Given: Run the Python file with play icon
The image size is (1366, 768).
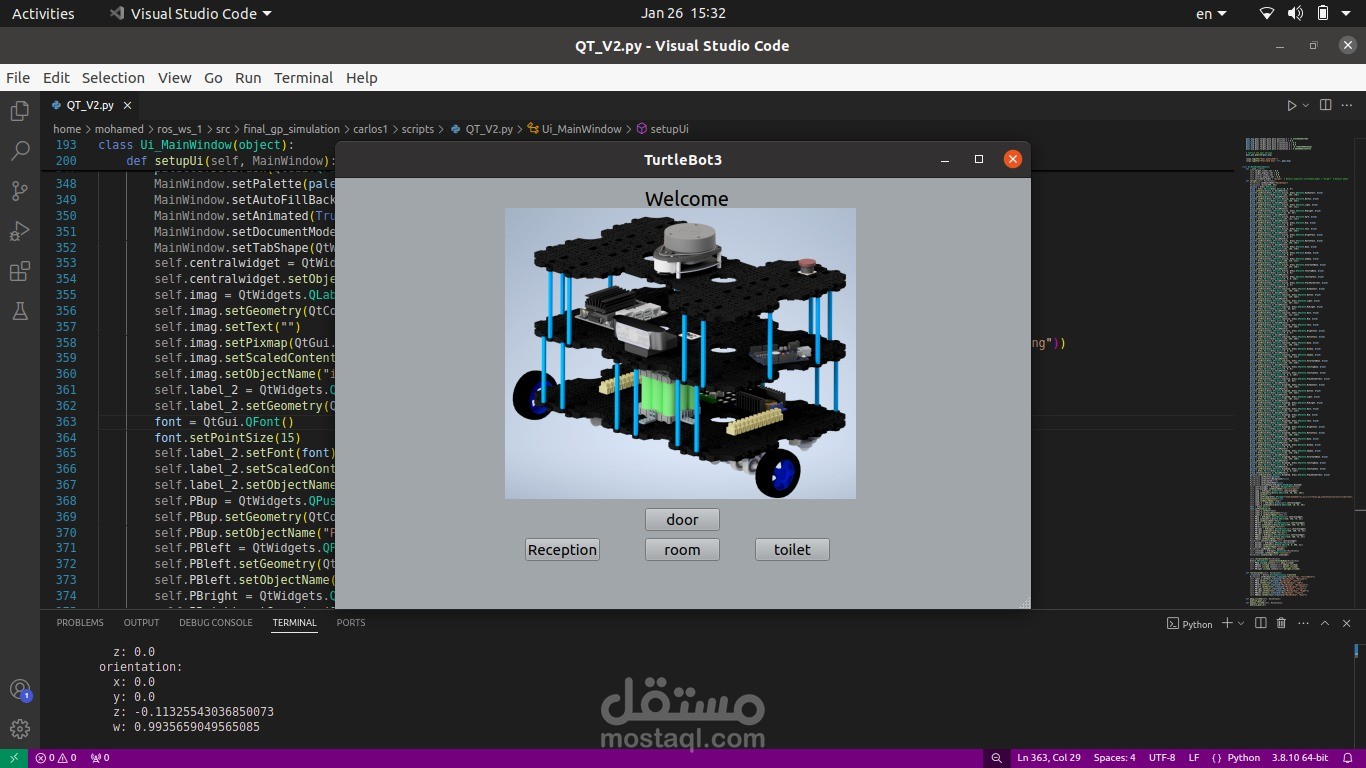Looking at the screenshot, I should tap(1291, 105).
